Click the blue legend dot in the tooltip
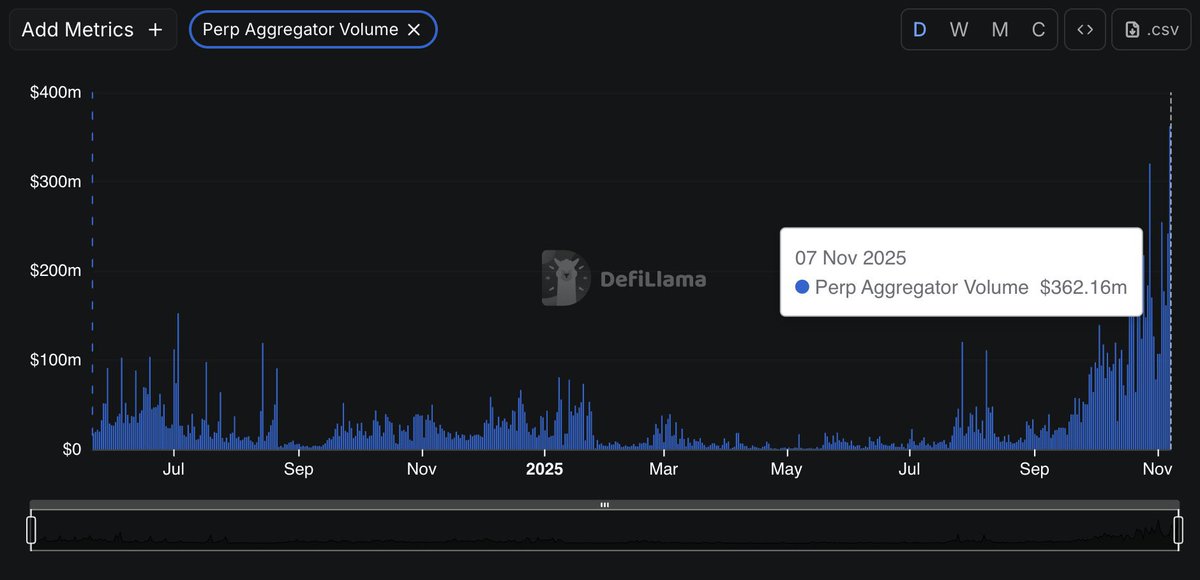 [x=802, y=287]
